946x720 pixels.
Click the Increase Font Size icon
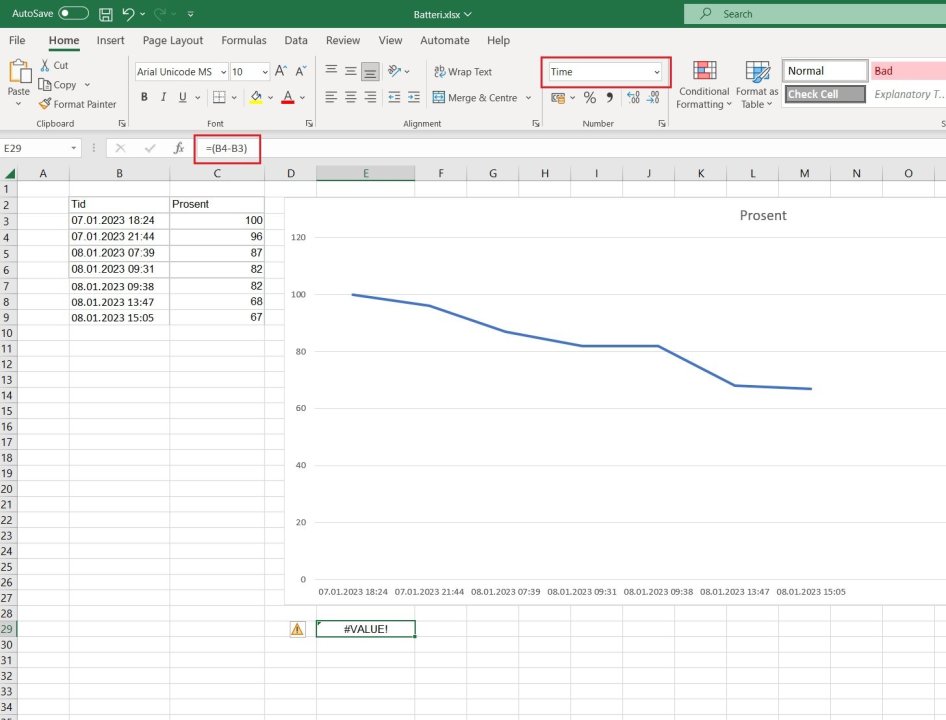click(x=281, y=72)
